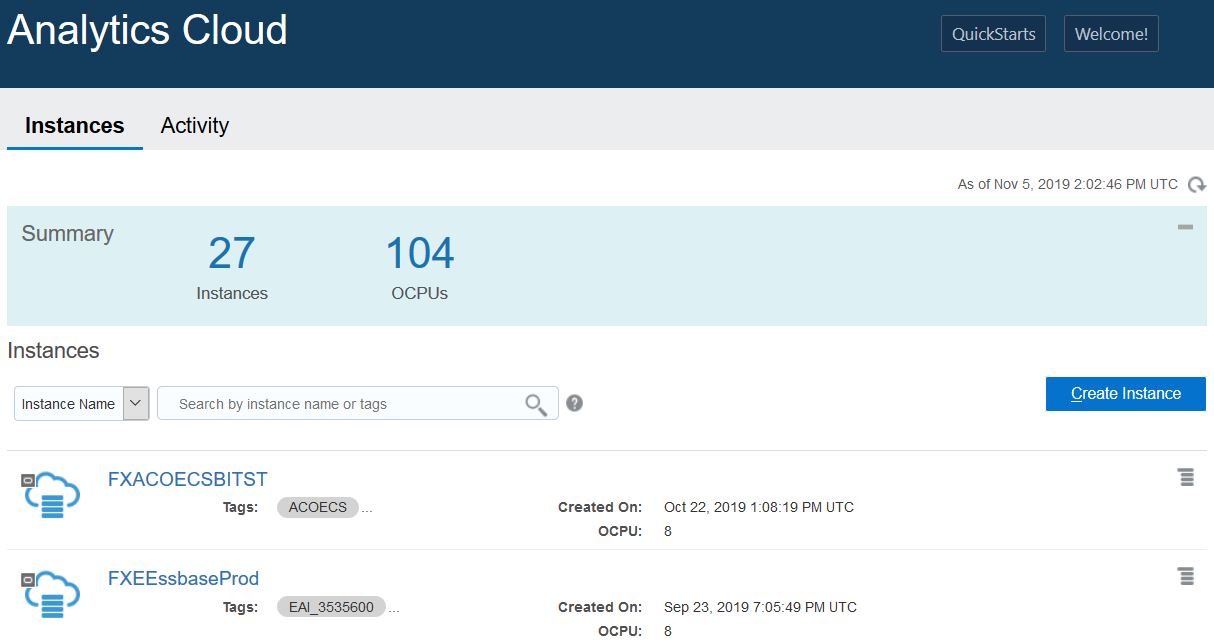Open the FXACOECSBITST instance actions menu

[x=1186, y=477]
